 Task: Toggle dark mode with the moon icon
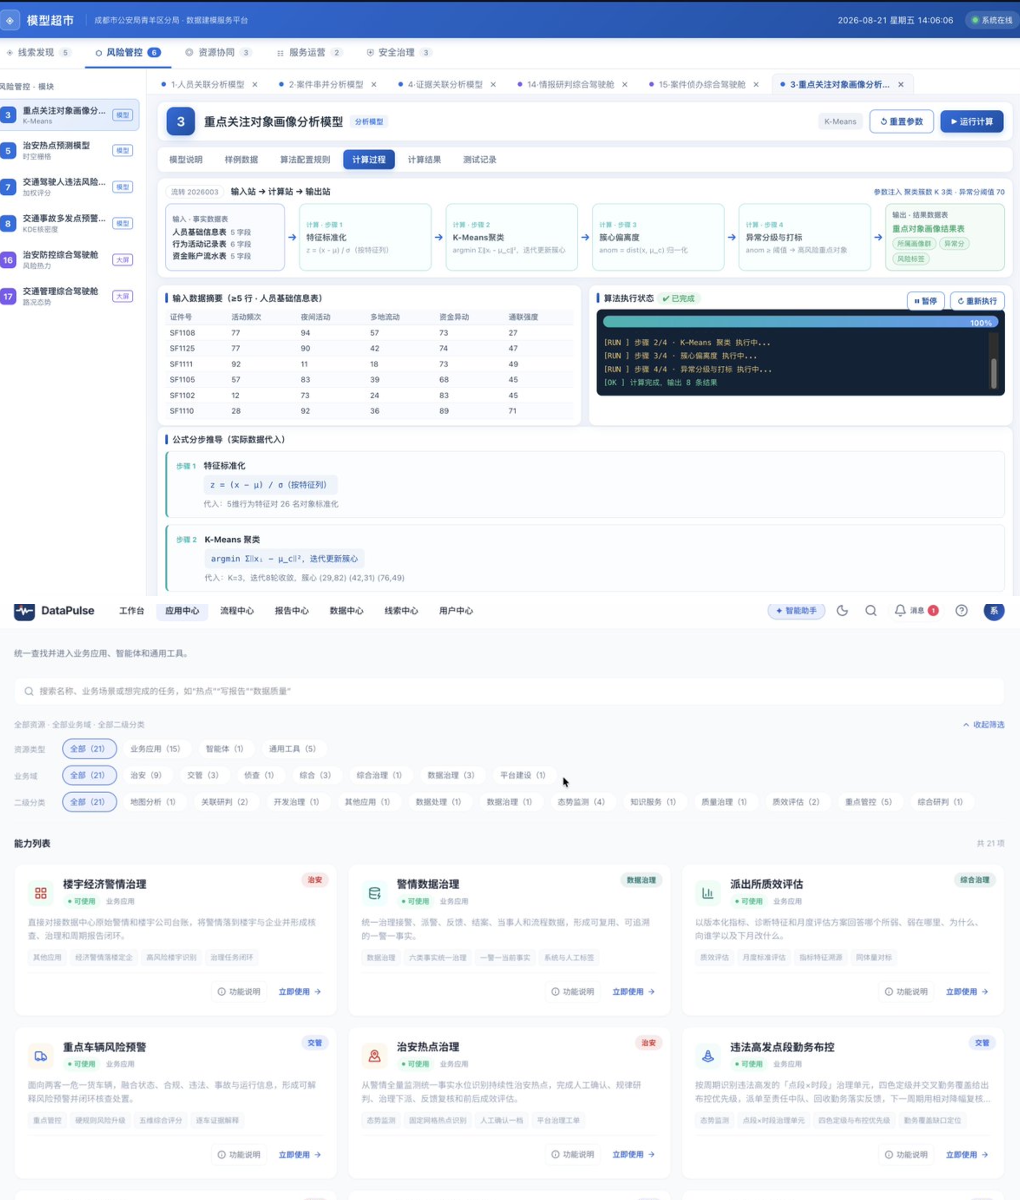tap(842, 611)
